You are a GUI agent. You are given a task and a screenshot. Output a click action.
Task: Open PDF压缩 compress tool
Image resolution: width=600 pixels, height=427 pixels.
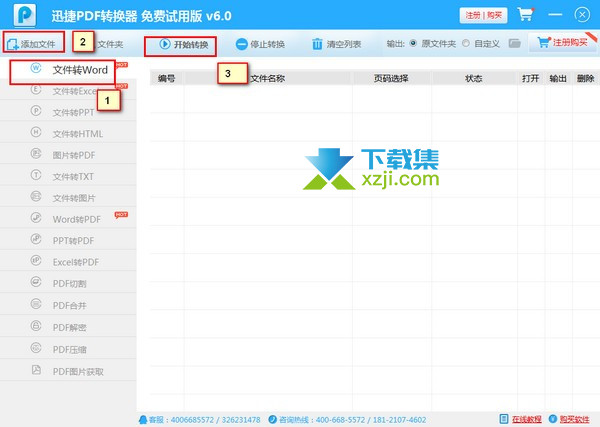point(68,349)
